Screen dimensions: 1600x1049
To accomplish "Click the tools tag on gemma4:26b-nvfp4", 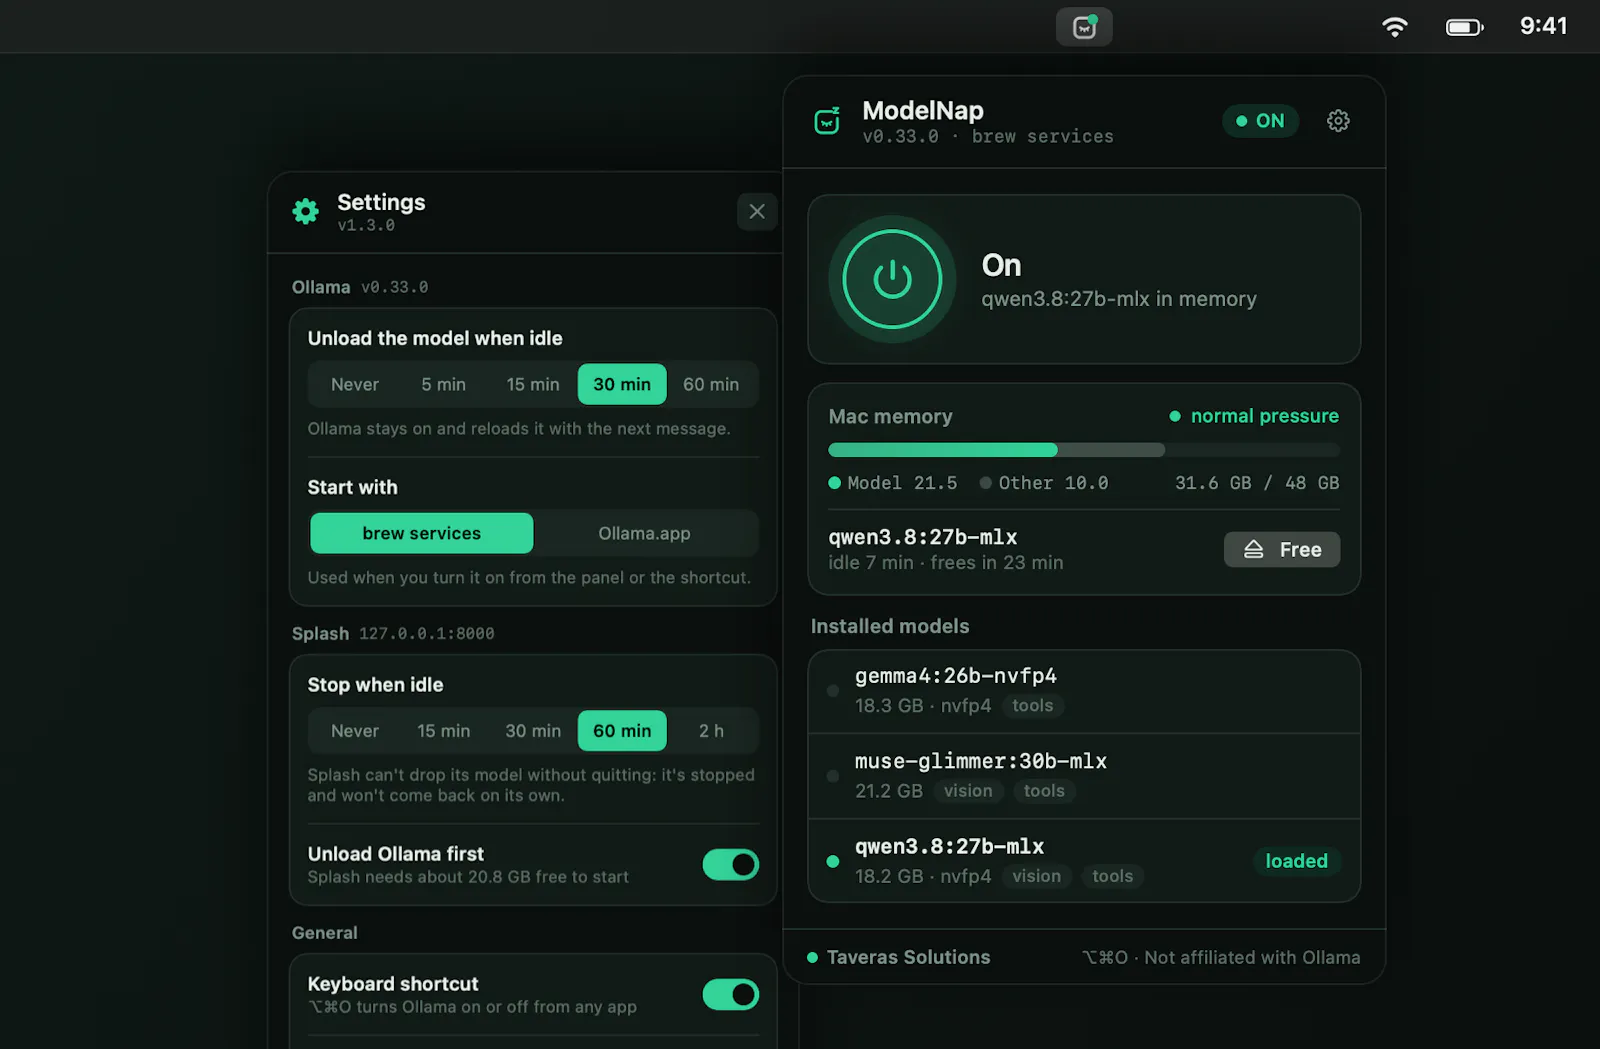I will tap(1032, 706).
